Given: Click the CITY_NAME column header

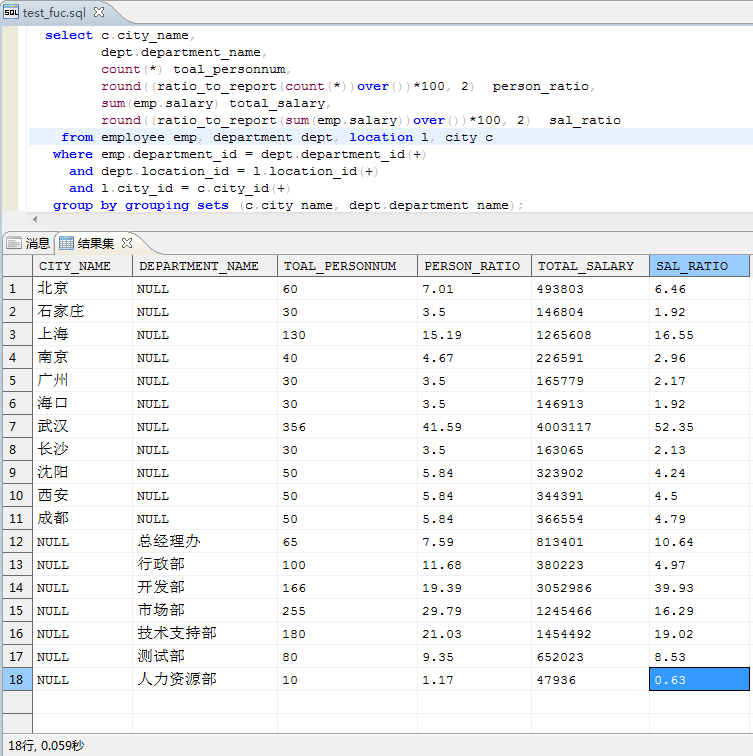Looking at the screenshot, I should click(75, 266).
